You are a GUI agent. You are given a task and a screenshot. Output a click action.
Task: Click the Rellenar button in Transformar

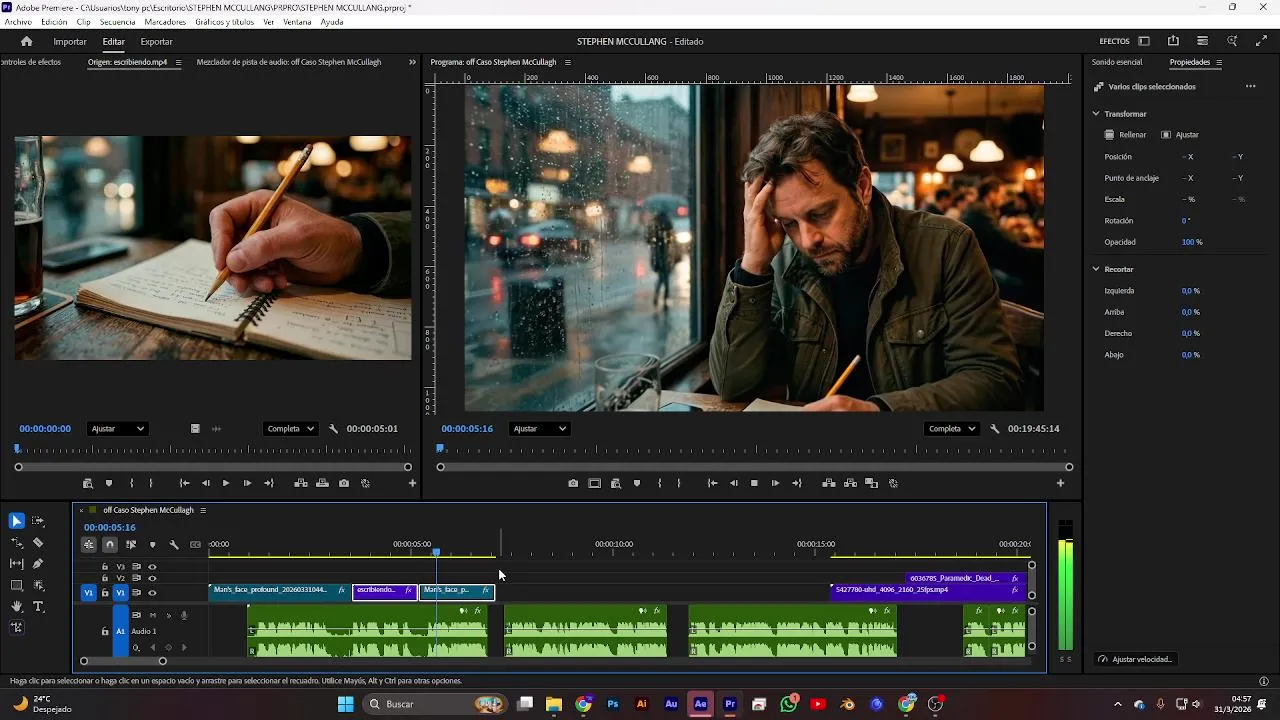1125,135
